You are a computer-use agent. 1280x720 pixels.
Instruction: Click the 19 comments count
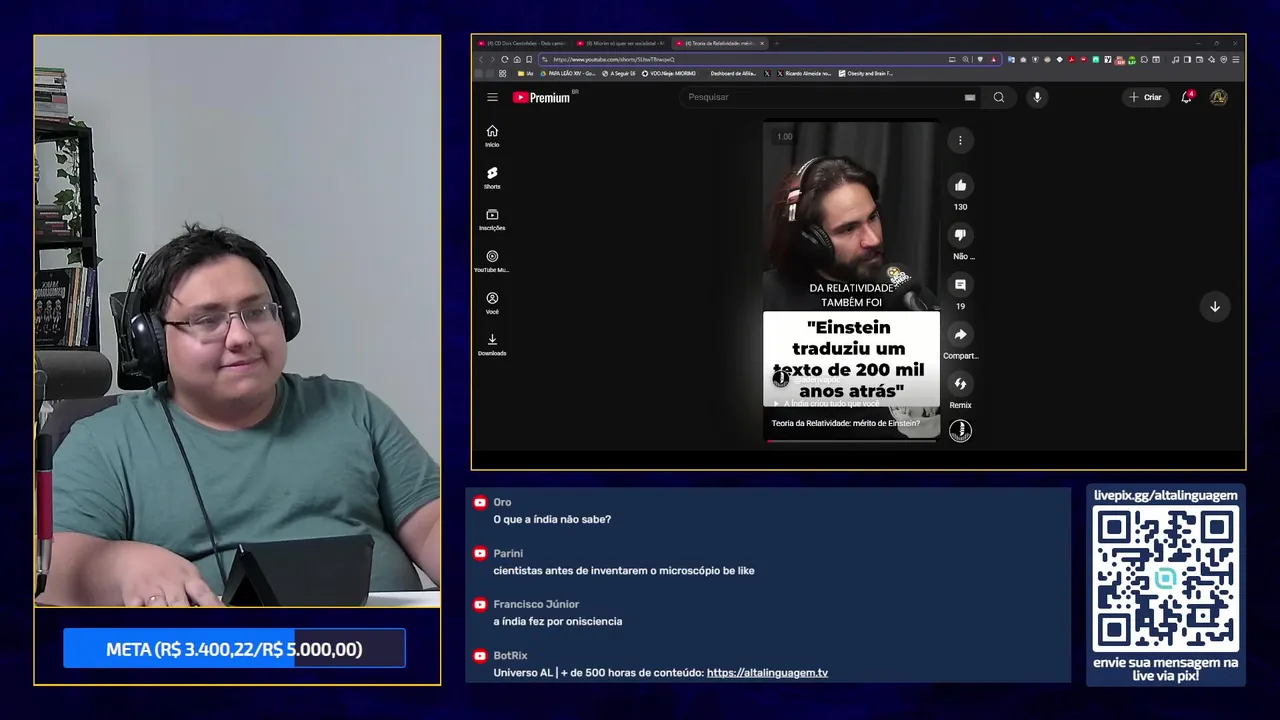pos(960,306)
